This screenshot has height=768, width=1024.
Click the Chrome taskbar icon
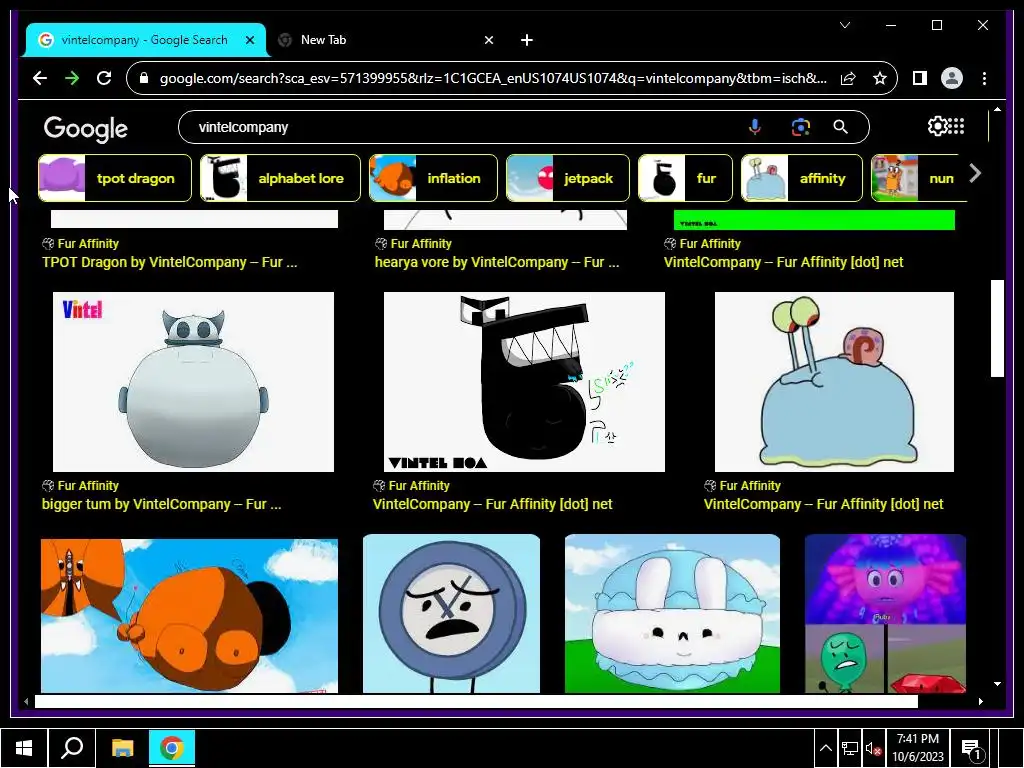click(x=172, y=748)
